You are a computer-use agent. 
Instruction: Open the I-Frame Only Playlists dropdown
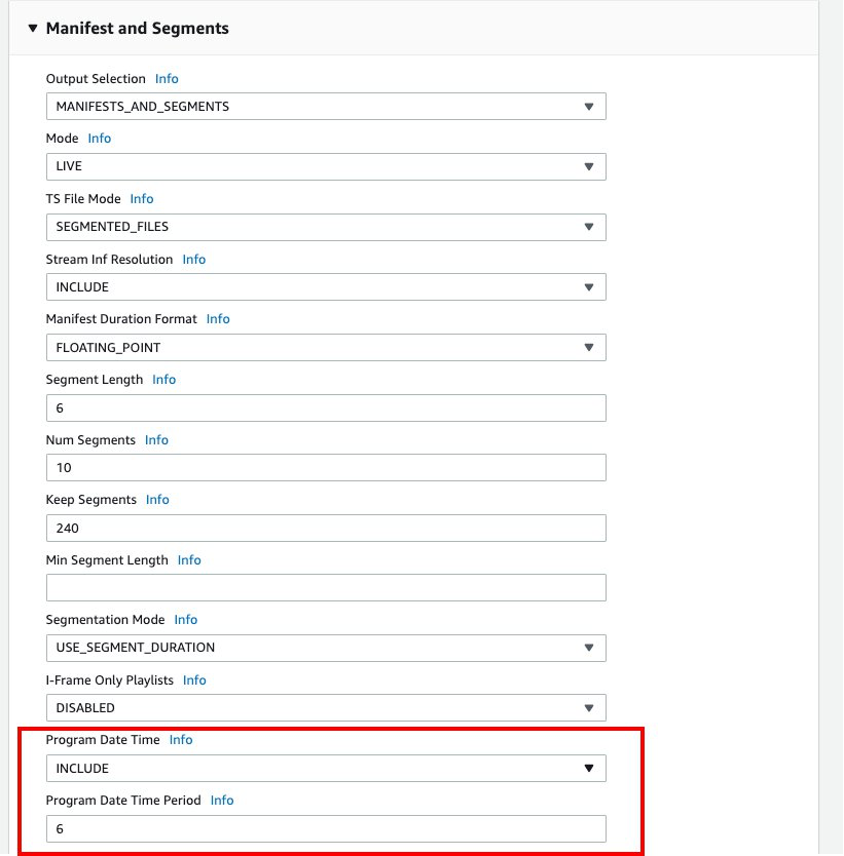tap(325, 707)
